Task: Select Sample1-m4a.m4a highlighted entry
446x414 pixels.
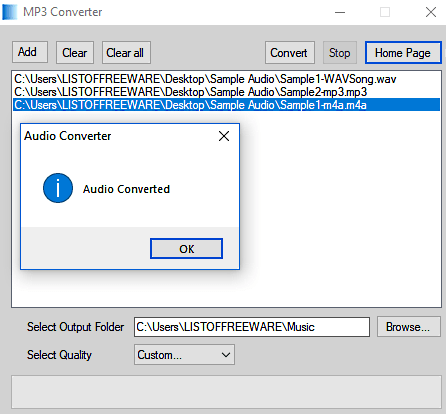Action: coord(227,105)
